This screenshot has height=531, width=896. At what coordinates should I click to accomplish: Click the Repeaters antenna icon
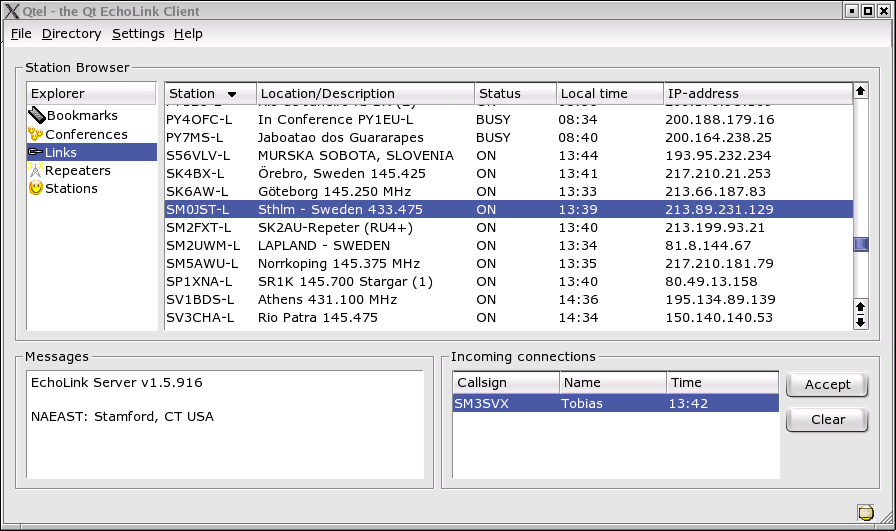click(36, 171)
